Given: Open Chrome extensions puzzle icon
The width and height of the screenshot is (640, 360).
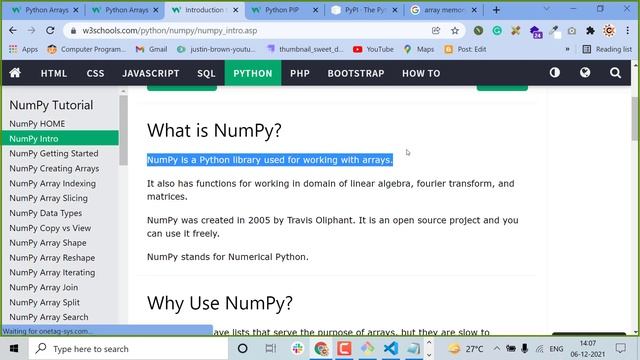Looking at the screenshot, I should 590,31.
